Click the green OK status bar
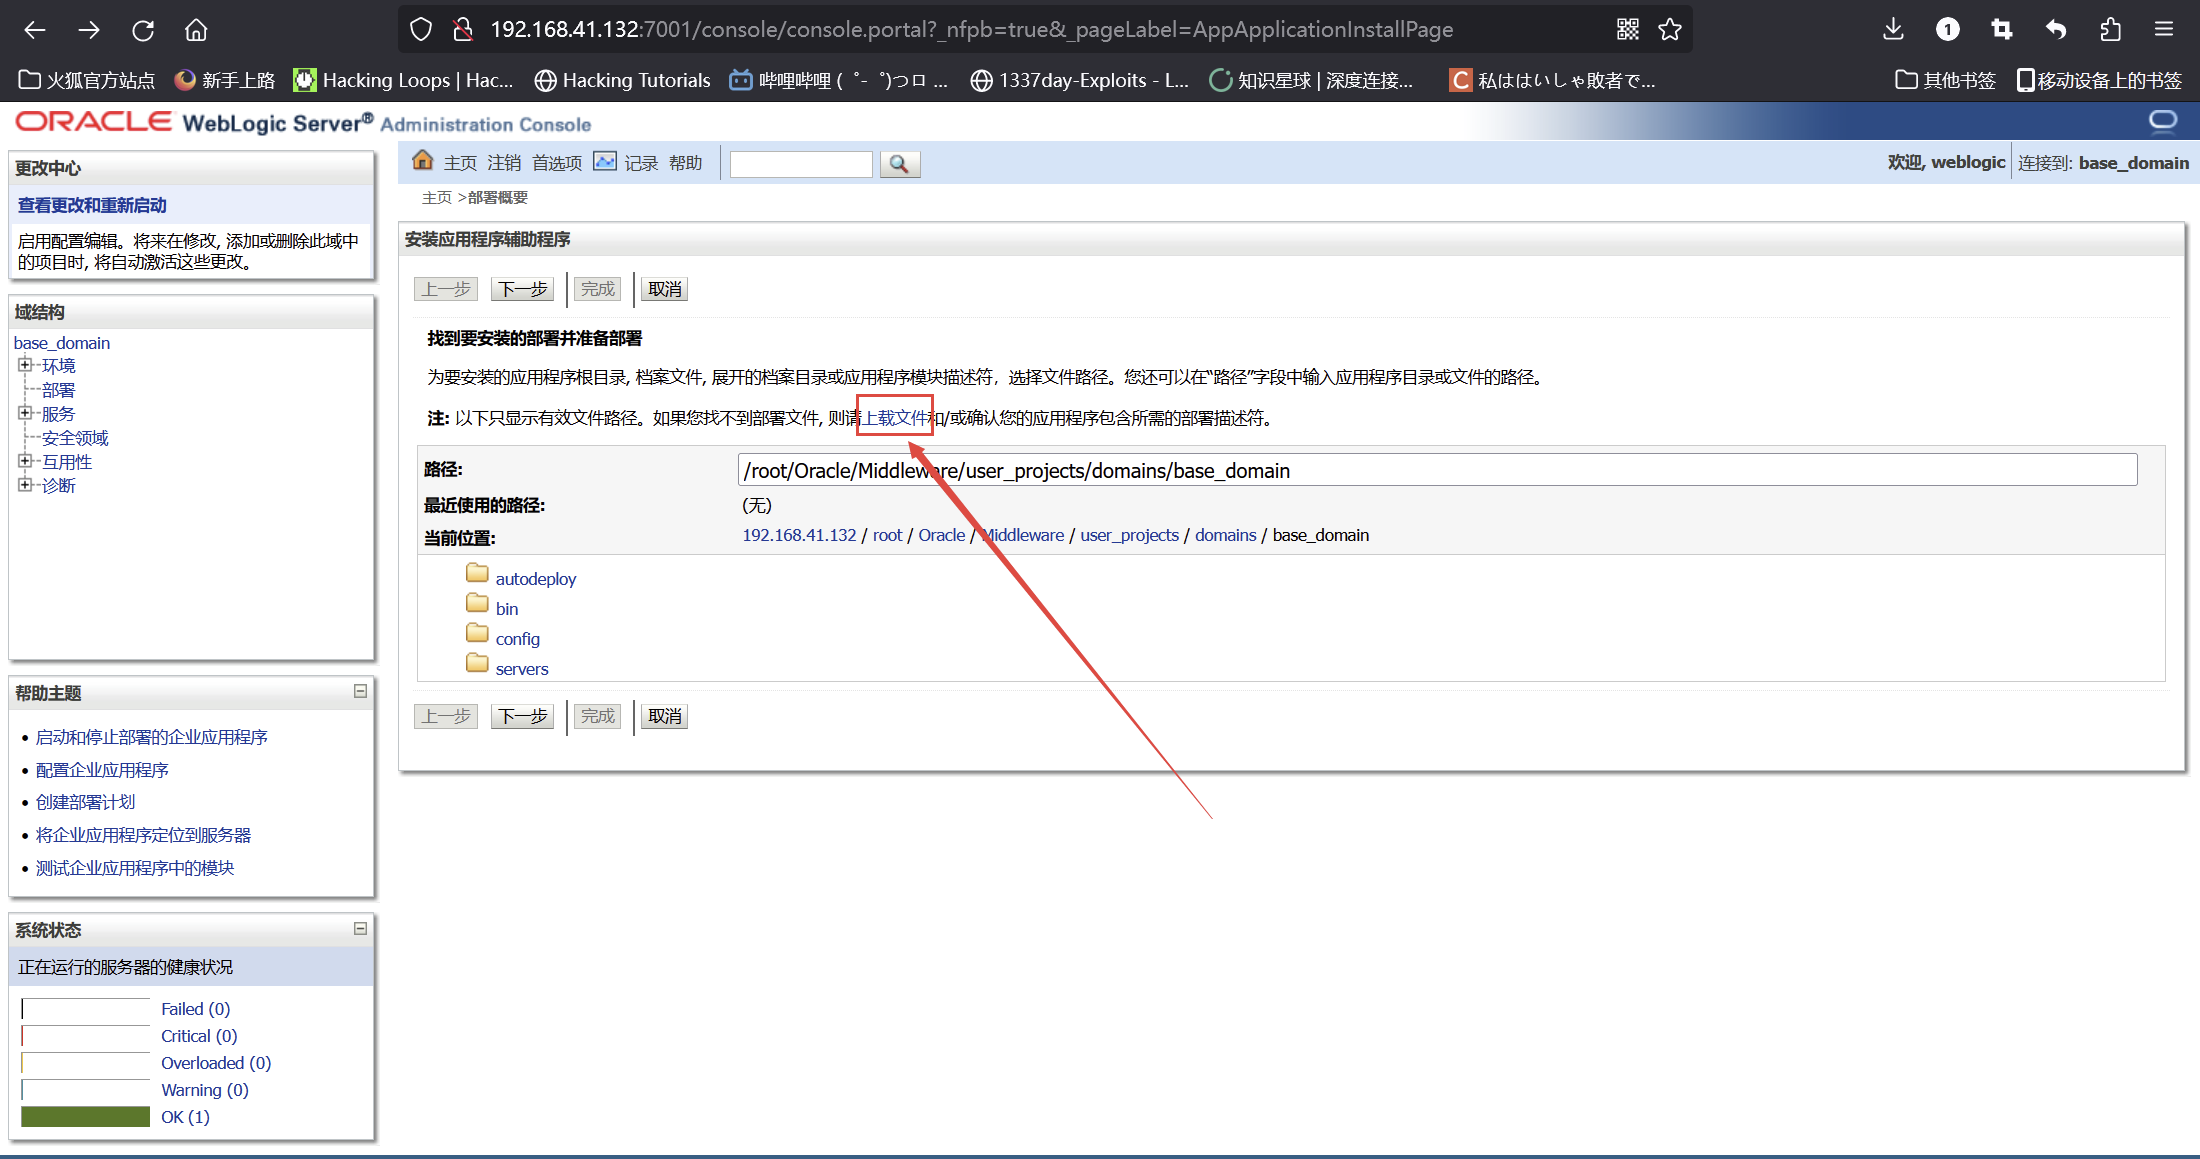This screenshot has height=1159, width=2200. [85, 1117]
